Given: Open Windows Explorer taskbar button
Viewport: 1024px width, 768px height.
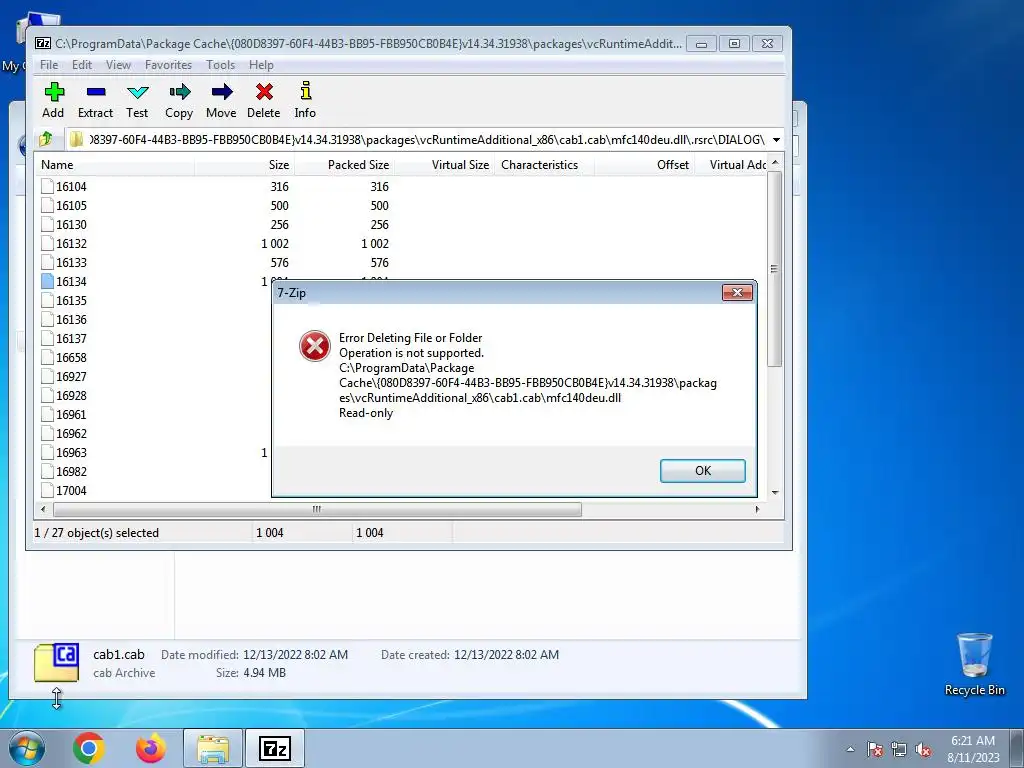Looking at the screenshot, I should point(213,748).
